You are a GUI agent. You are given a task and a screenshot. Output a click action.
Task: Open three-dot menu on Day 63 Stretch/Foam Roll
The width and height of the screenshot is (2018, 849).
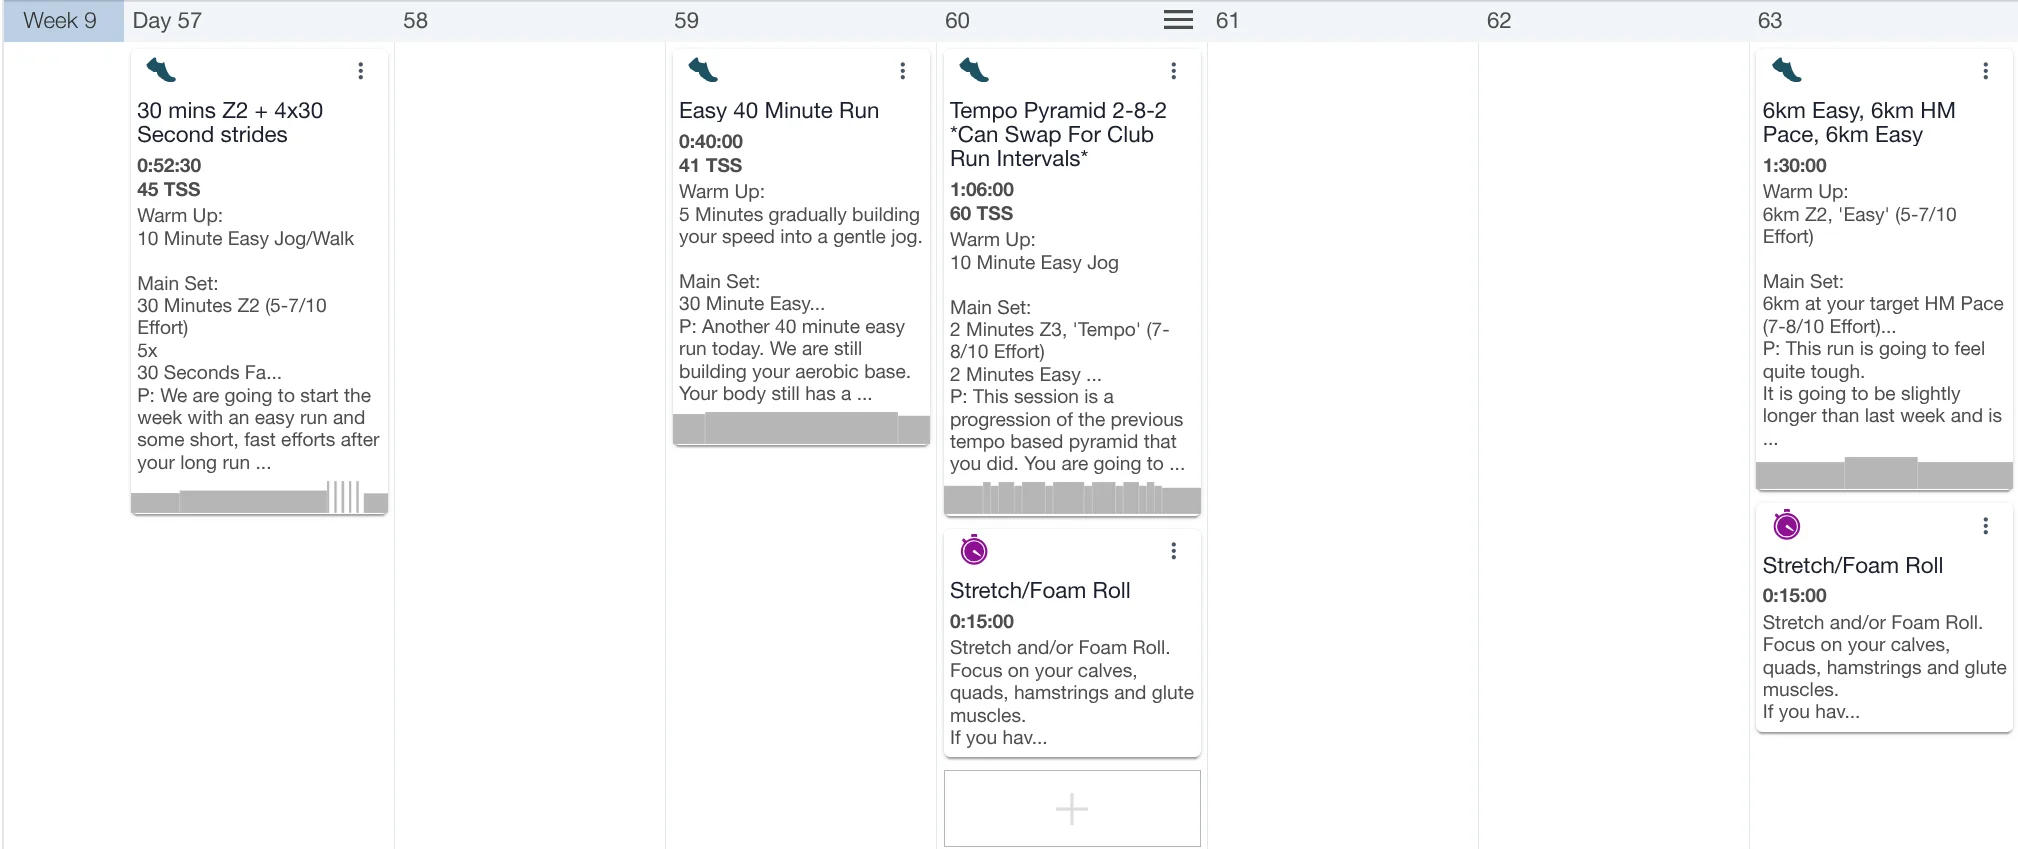[1986, 526]
